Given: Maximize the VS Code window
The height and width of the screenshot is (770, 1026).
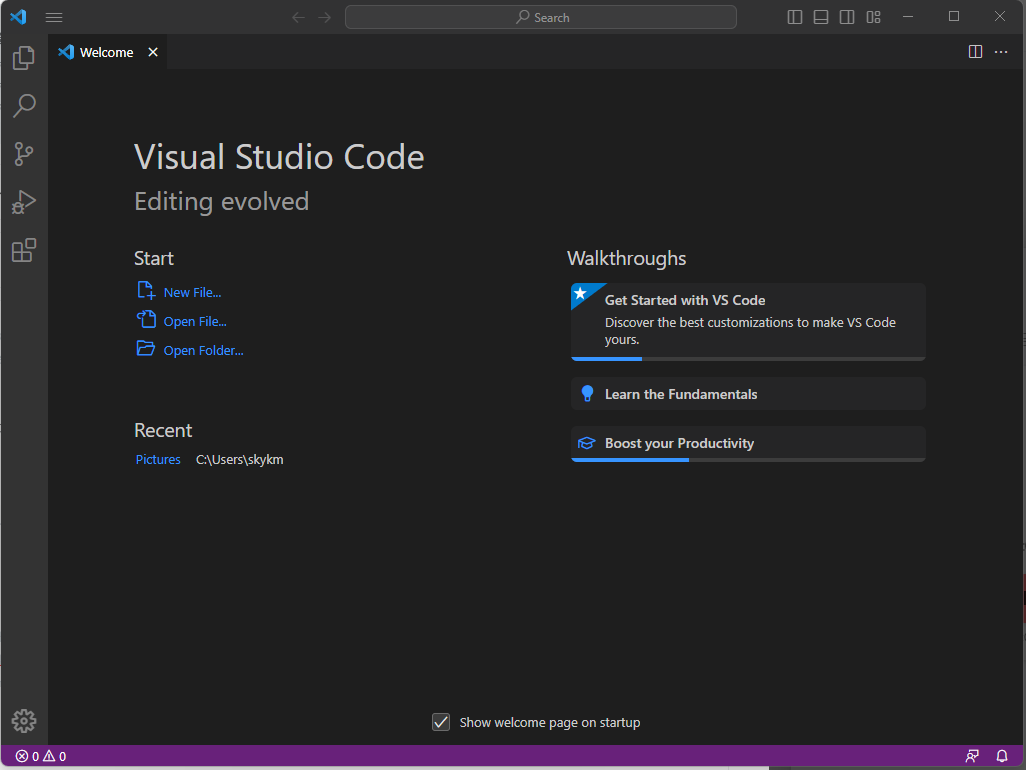Looking at the screenshot, I should (x=954, y=17).
